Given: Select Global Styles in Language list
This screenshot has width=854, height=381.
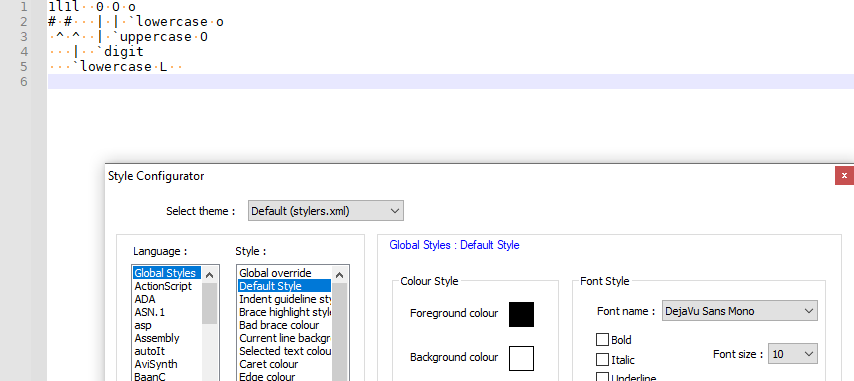Looking at the screenshot, I should [x=167, y=273].
